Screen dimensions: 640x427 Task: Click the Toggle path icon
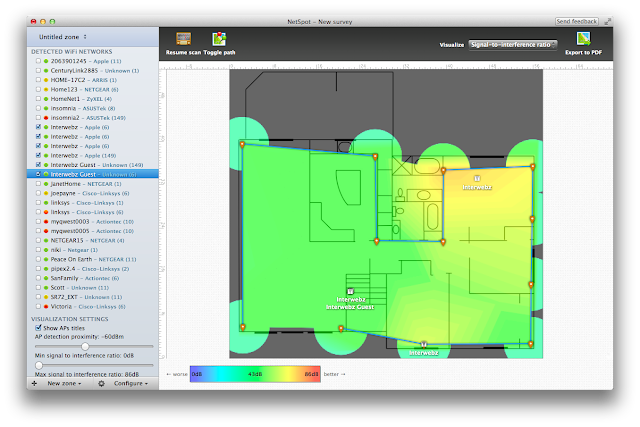point(219,39)
